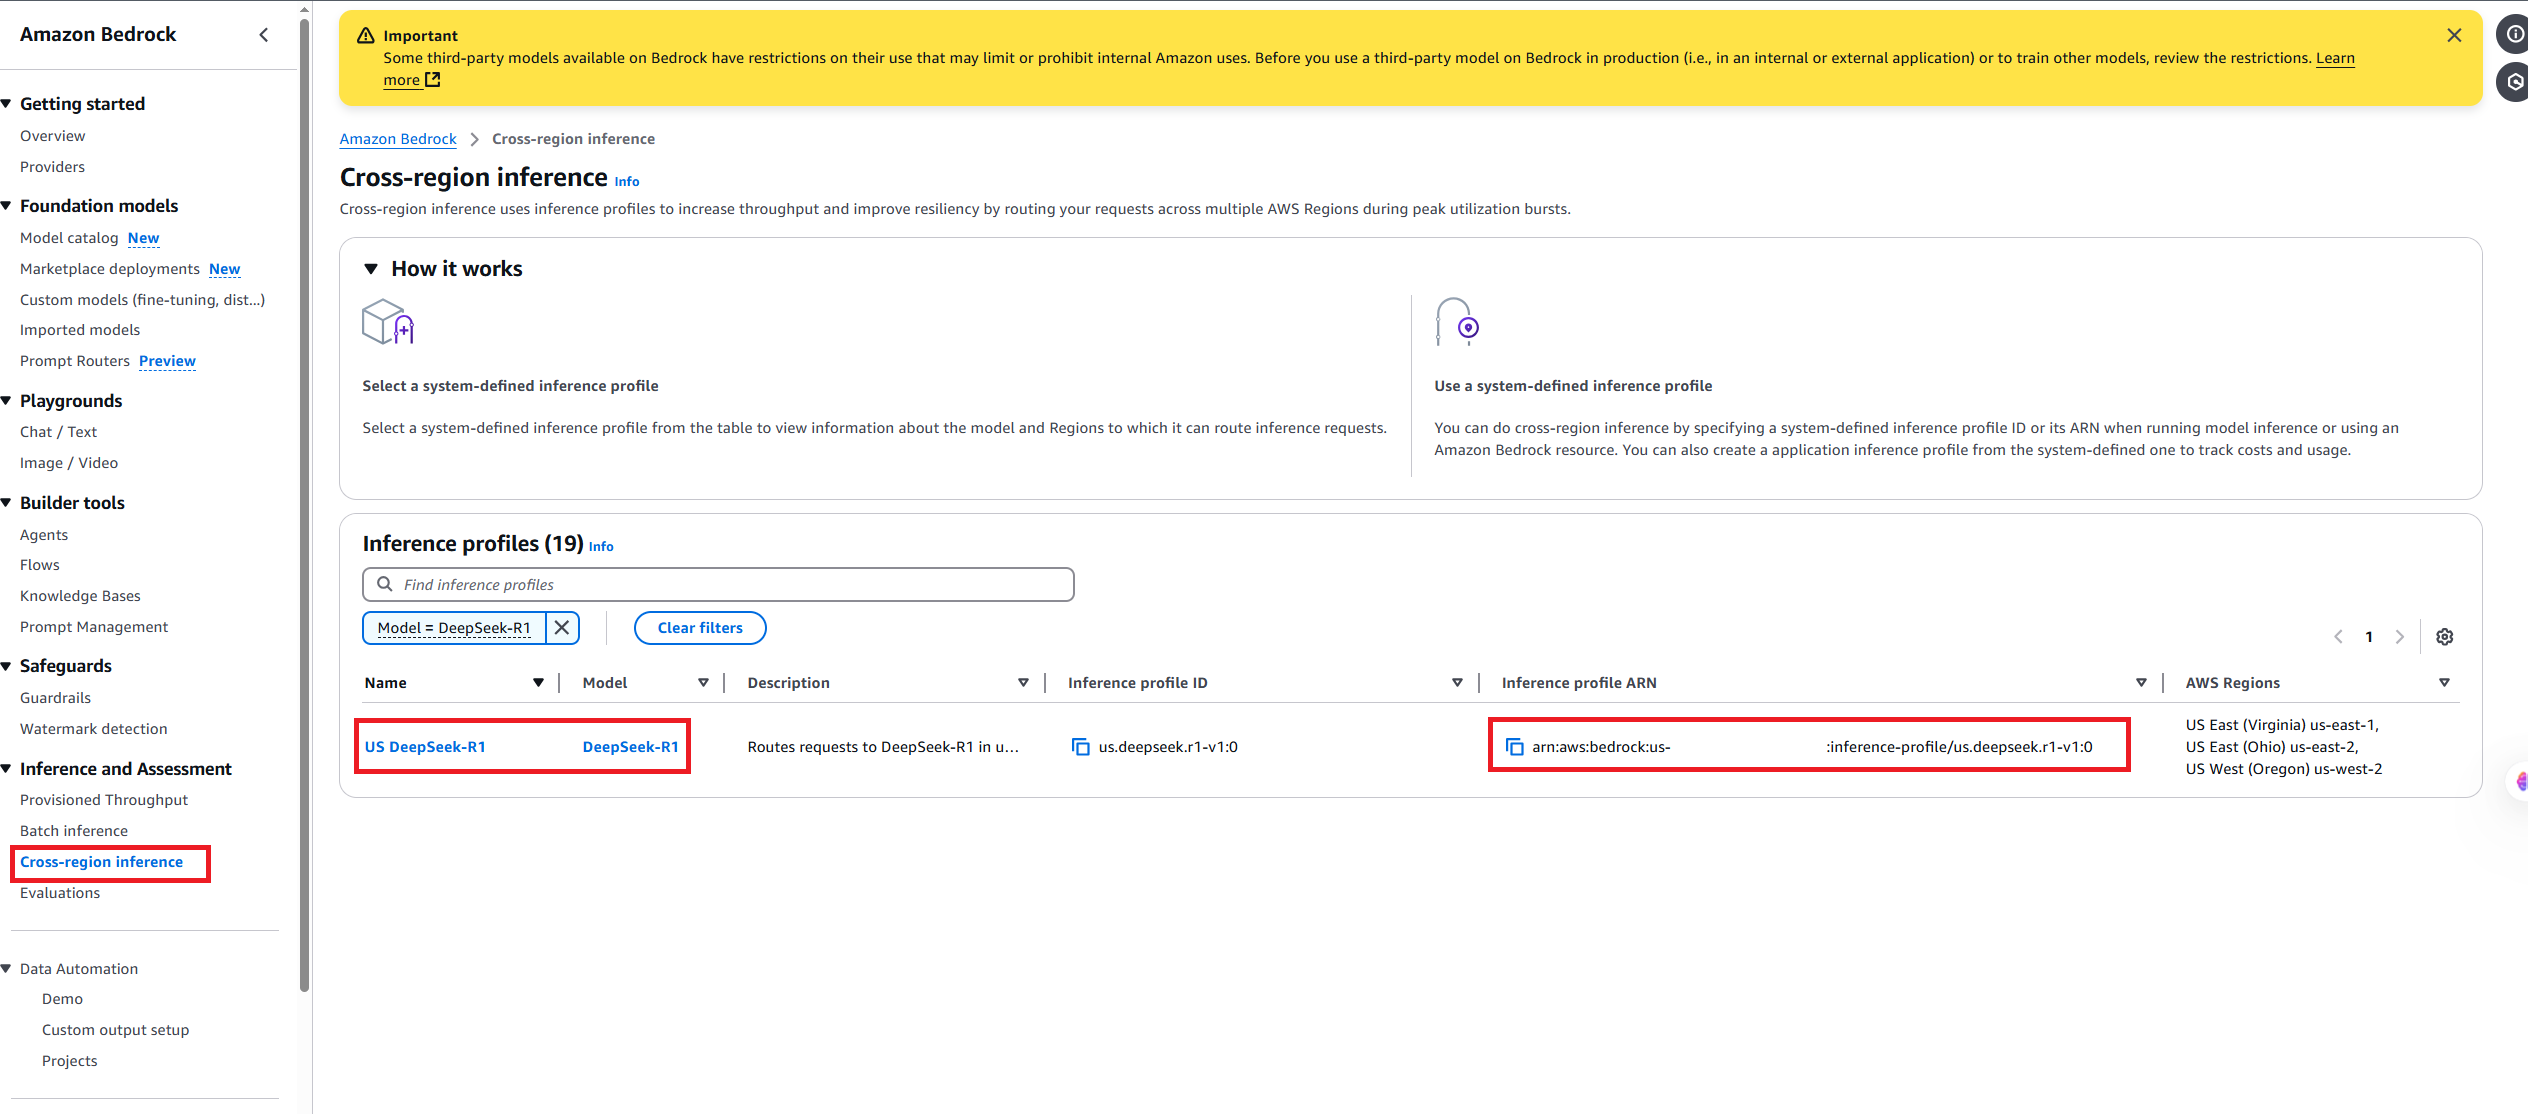Collapse the Getting started nav section
This screenshot has height=1114, width=2528.
pyautogui.click(x=7, y=104)
